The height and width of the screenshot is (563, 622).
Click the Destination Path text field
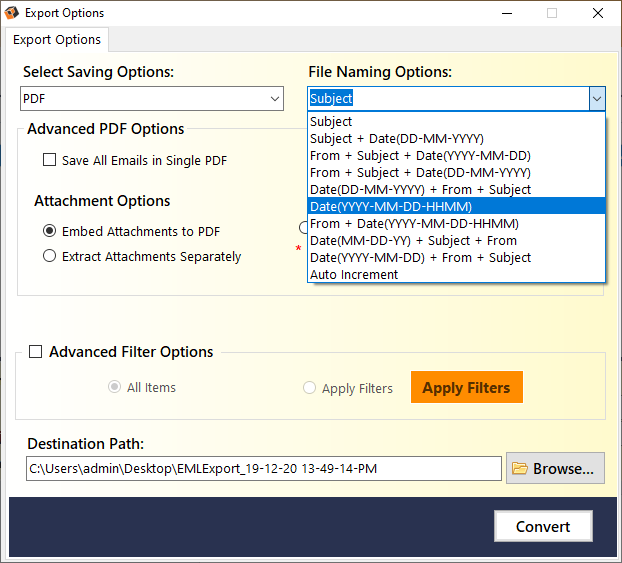(x=264, y=469)
